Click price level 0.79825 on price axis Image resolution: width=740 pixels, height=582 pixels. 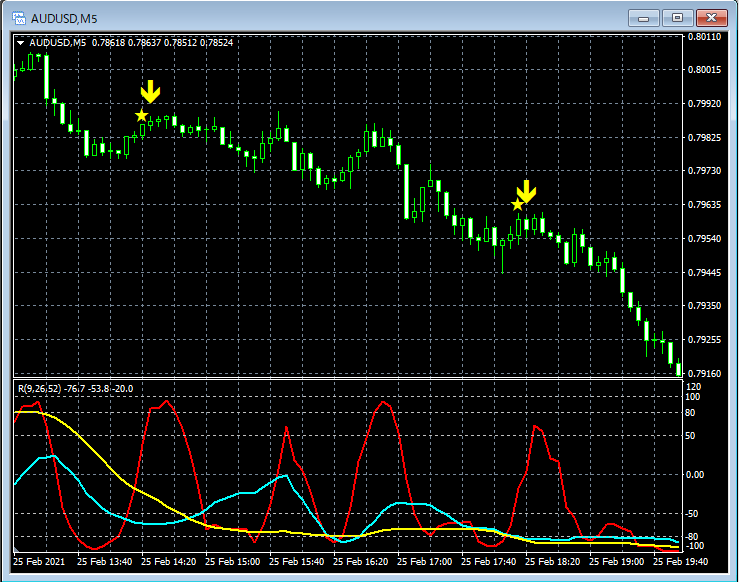(x=704, y=138)
